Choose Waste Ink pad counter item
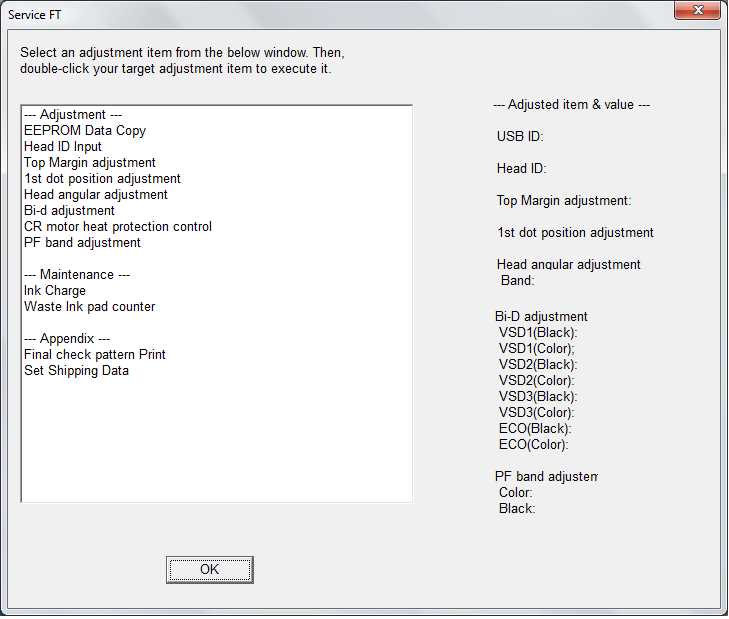Viewport: 729px width, 619px height. [90, 306]
